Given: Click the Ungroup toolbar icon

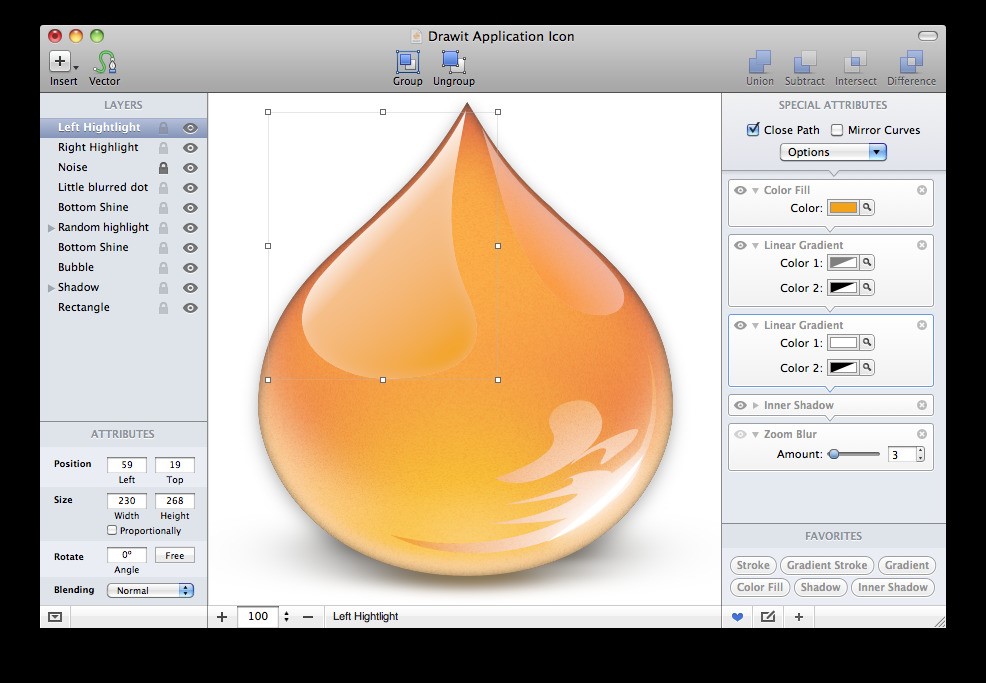Looking at the screenshot, I should [453, 62].
